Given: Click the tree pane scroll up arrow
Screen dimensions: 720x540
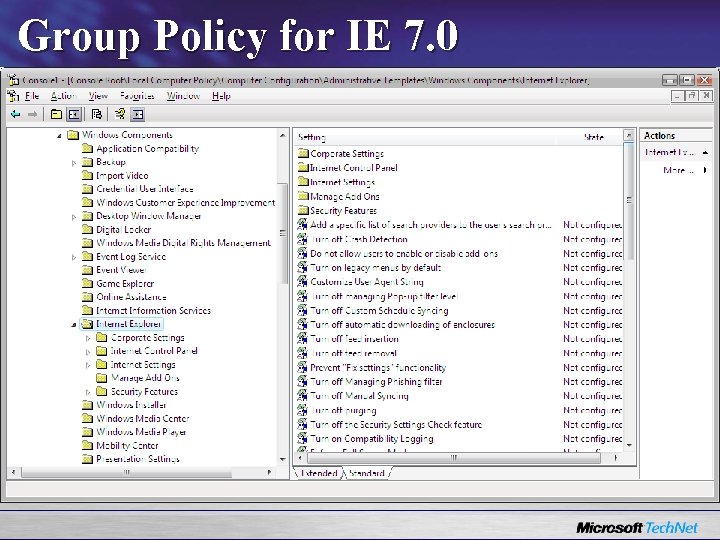Looking at the screenshot, I should 283,135.
